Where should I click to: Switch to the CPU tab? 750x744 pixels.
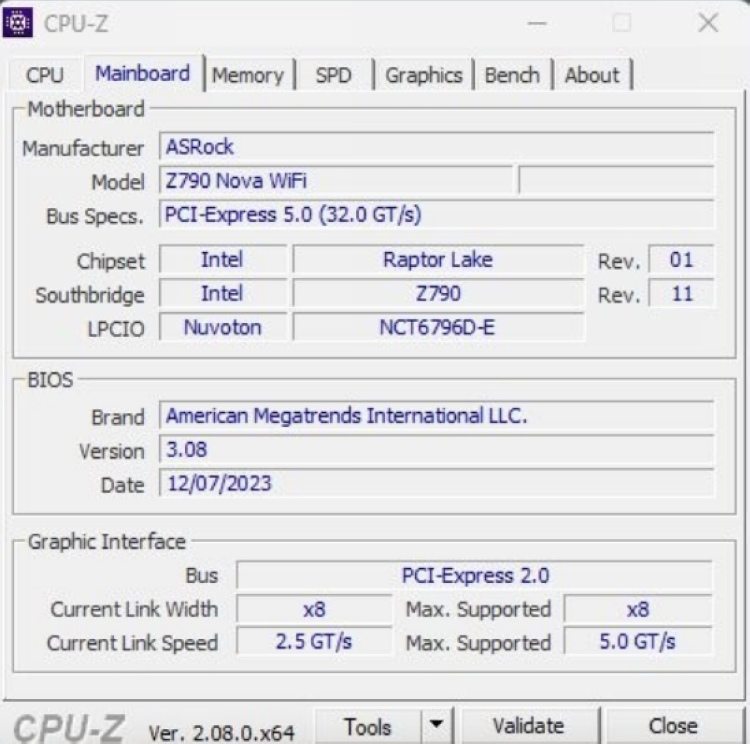(x=44, y=75)
